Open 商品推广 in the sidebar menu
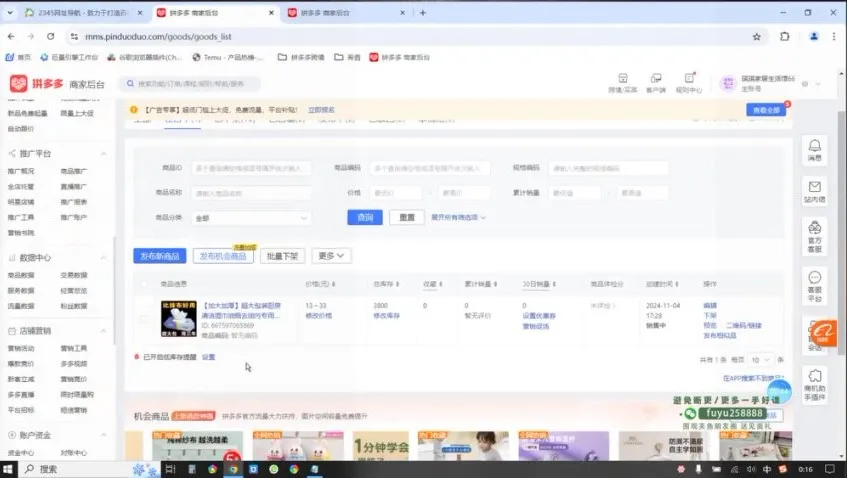The height and width of the screenshot is (478, 847). (x=74, y=171)
